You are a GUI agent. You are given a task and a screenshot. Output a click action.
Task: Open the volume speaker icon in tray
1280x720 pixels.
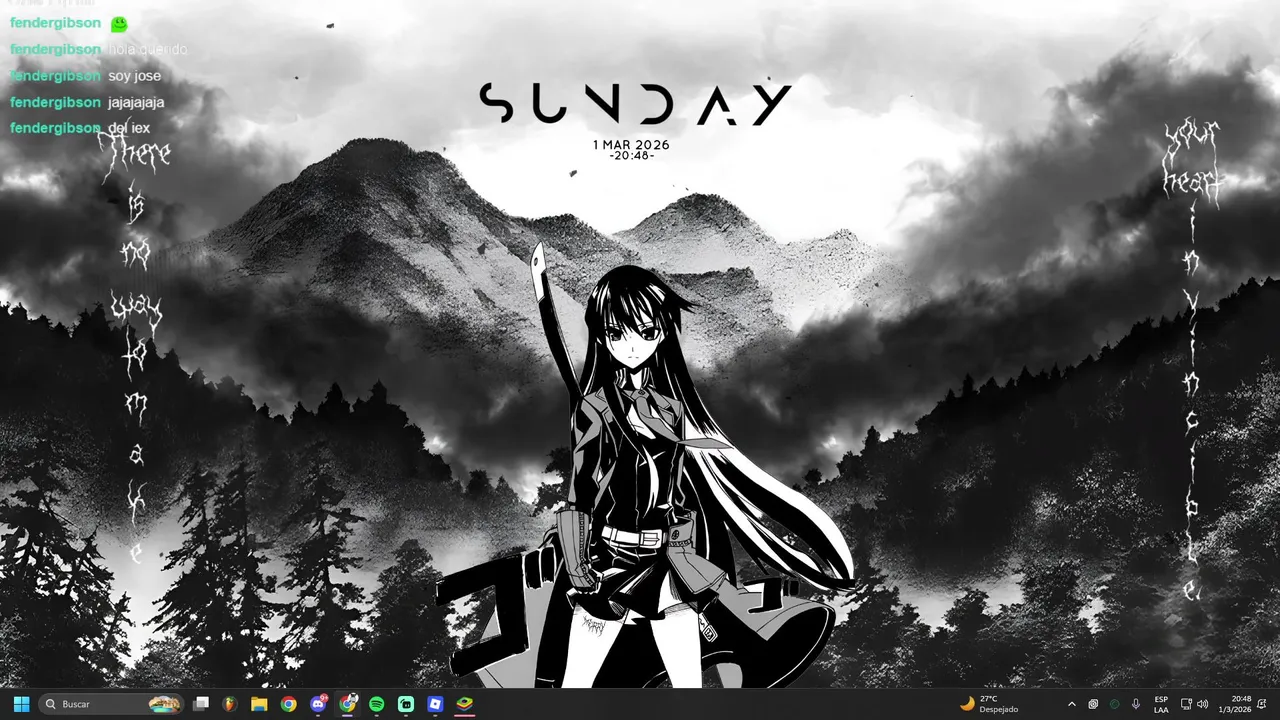(x=1202, y=704)
